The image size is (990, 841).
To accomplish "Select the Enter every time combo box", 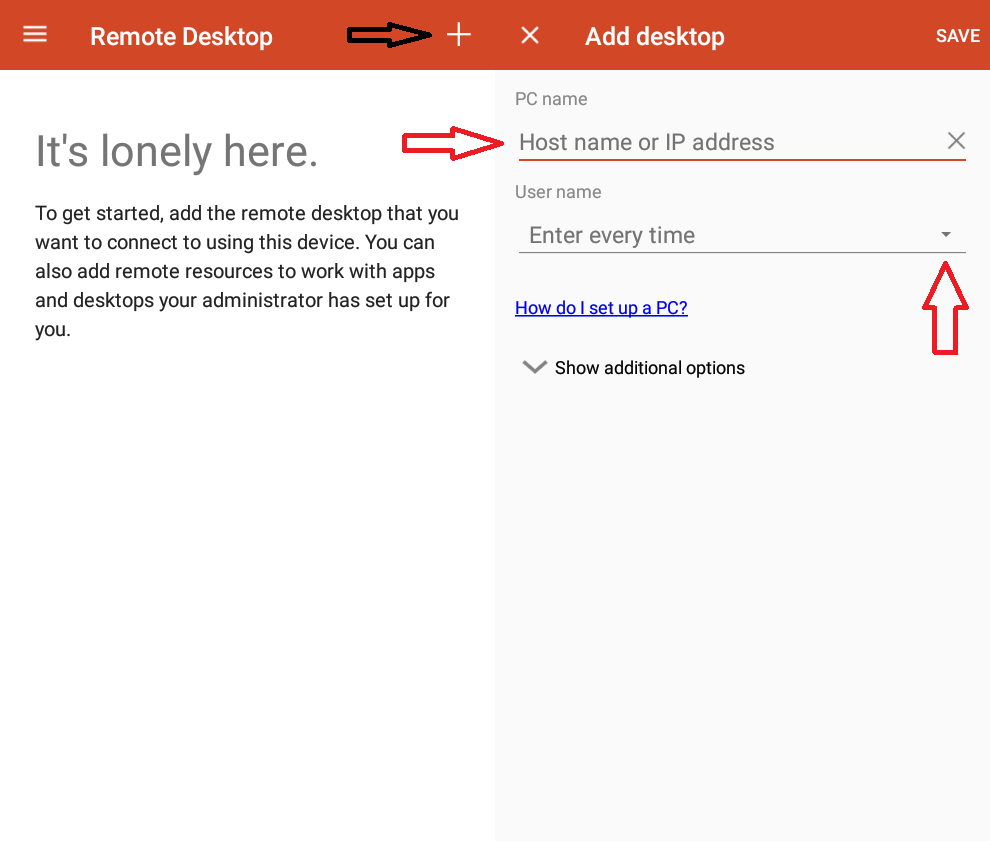I will click(742, 236).
